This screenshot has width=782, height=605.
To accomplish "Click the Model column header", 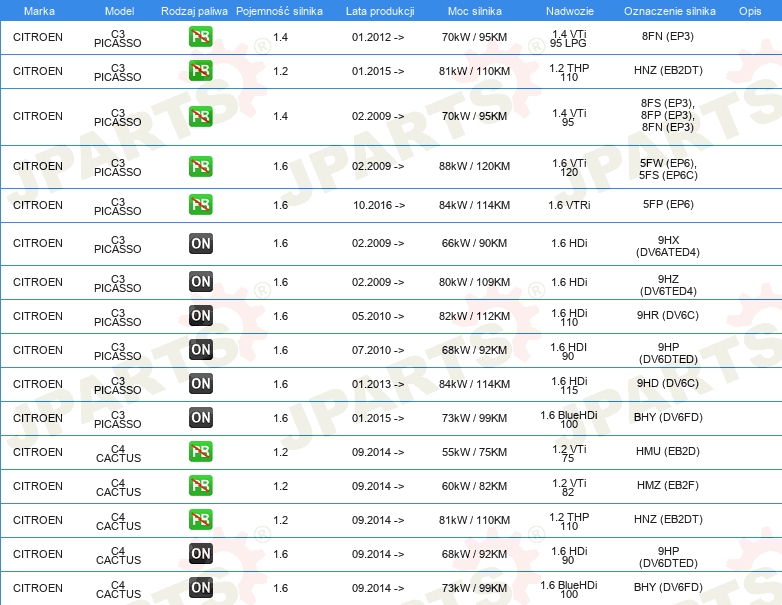I will (x=120, y=11).
